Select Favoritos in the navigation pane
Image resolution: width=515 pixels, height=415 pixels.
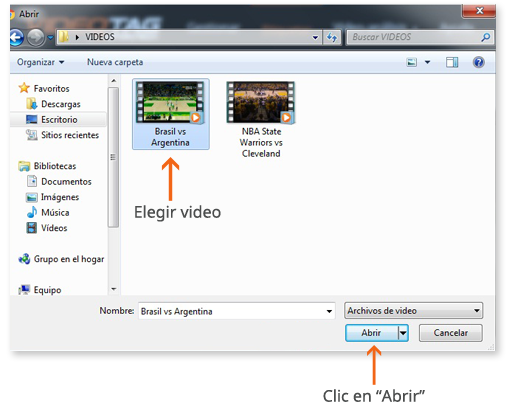point(51,89)
